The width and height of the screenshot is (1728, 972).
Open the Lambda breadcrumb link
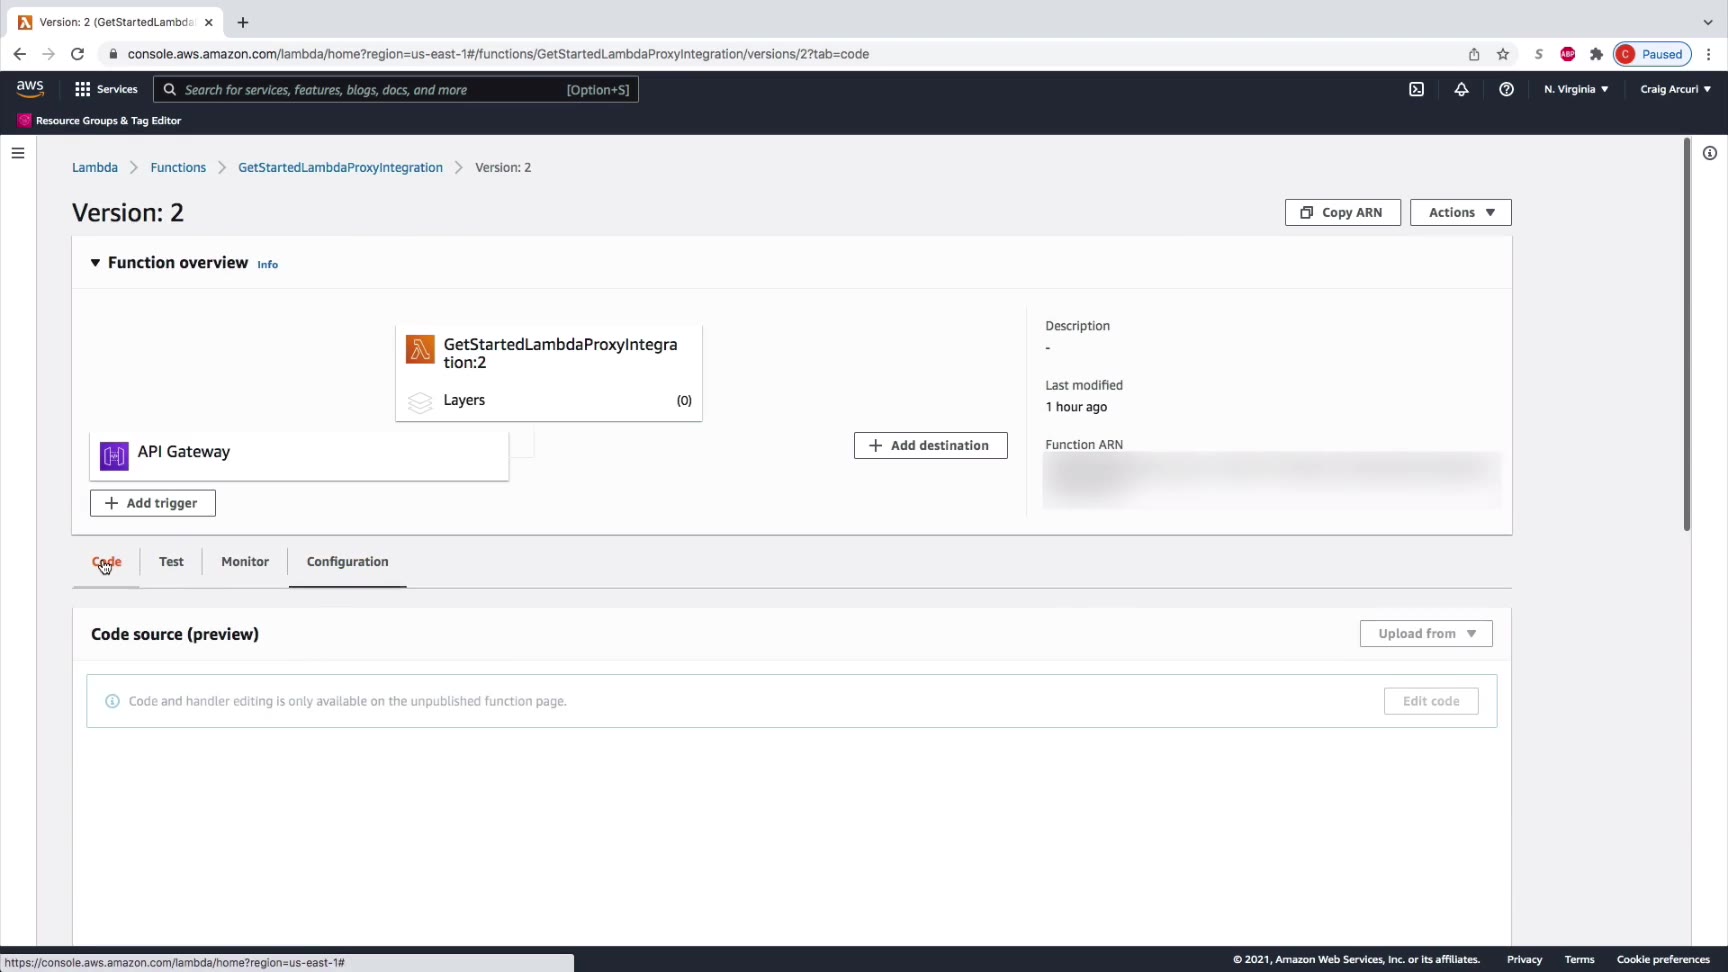click(x=95, y=167)
